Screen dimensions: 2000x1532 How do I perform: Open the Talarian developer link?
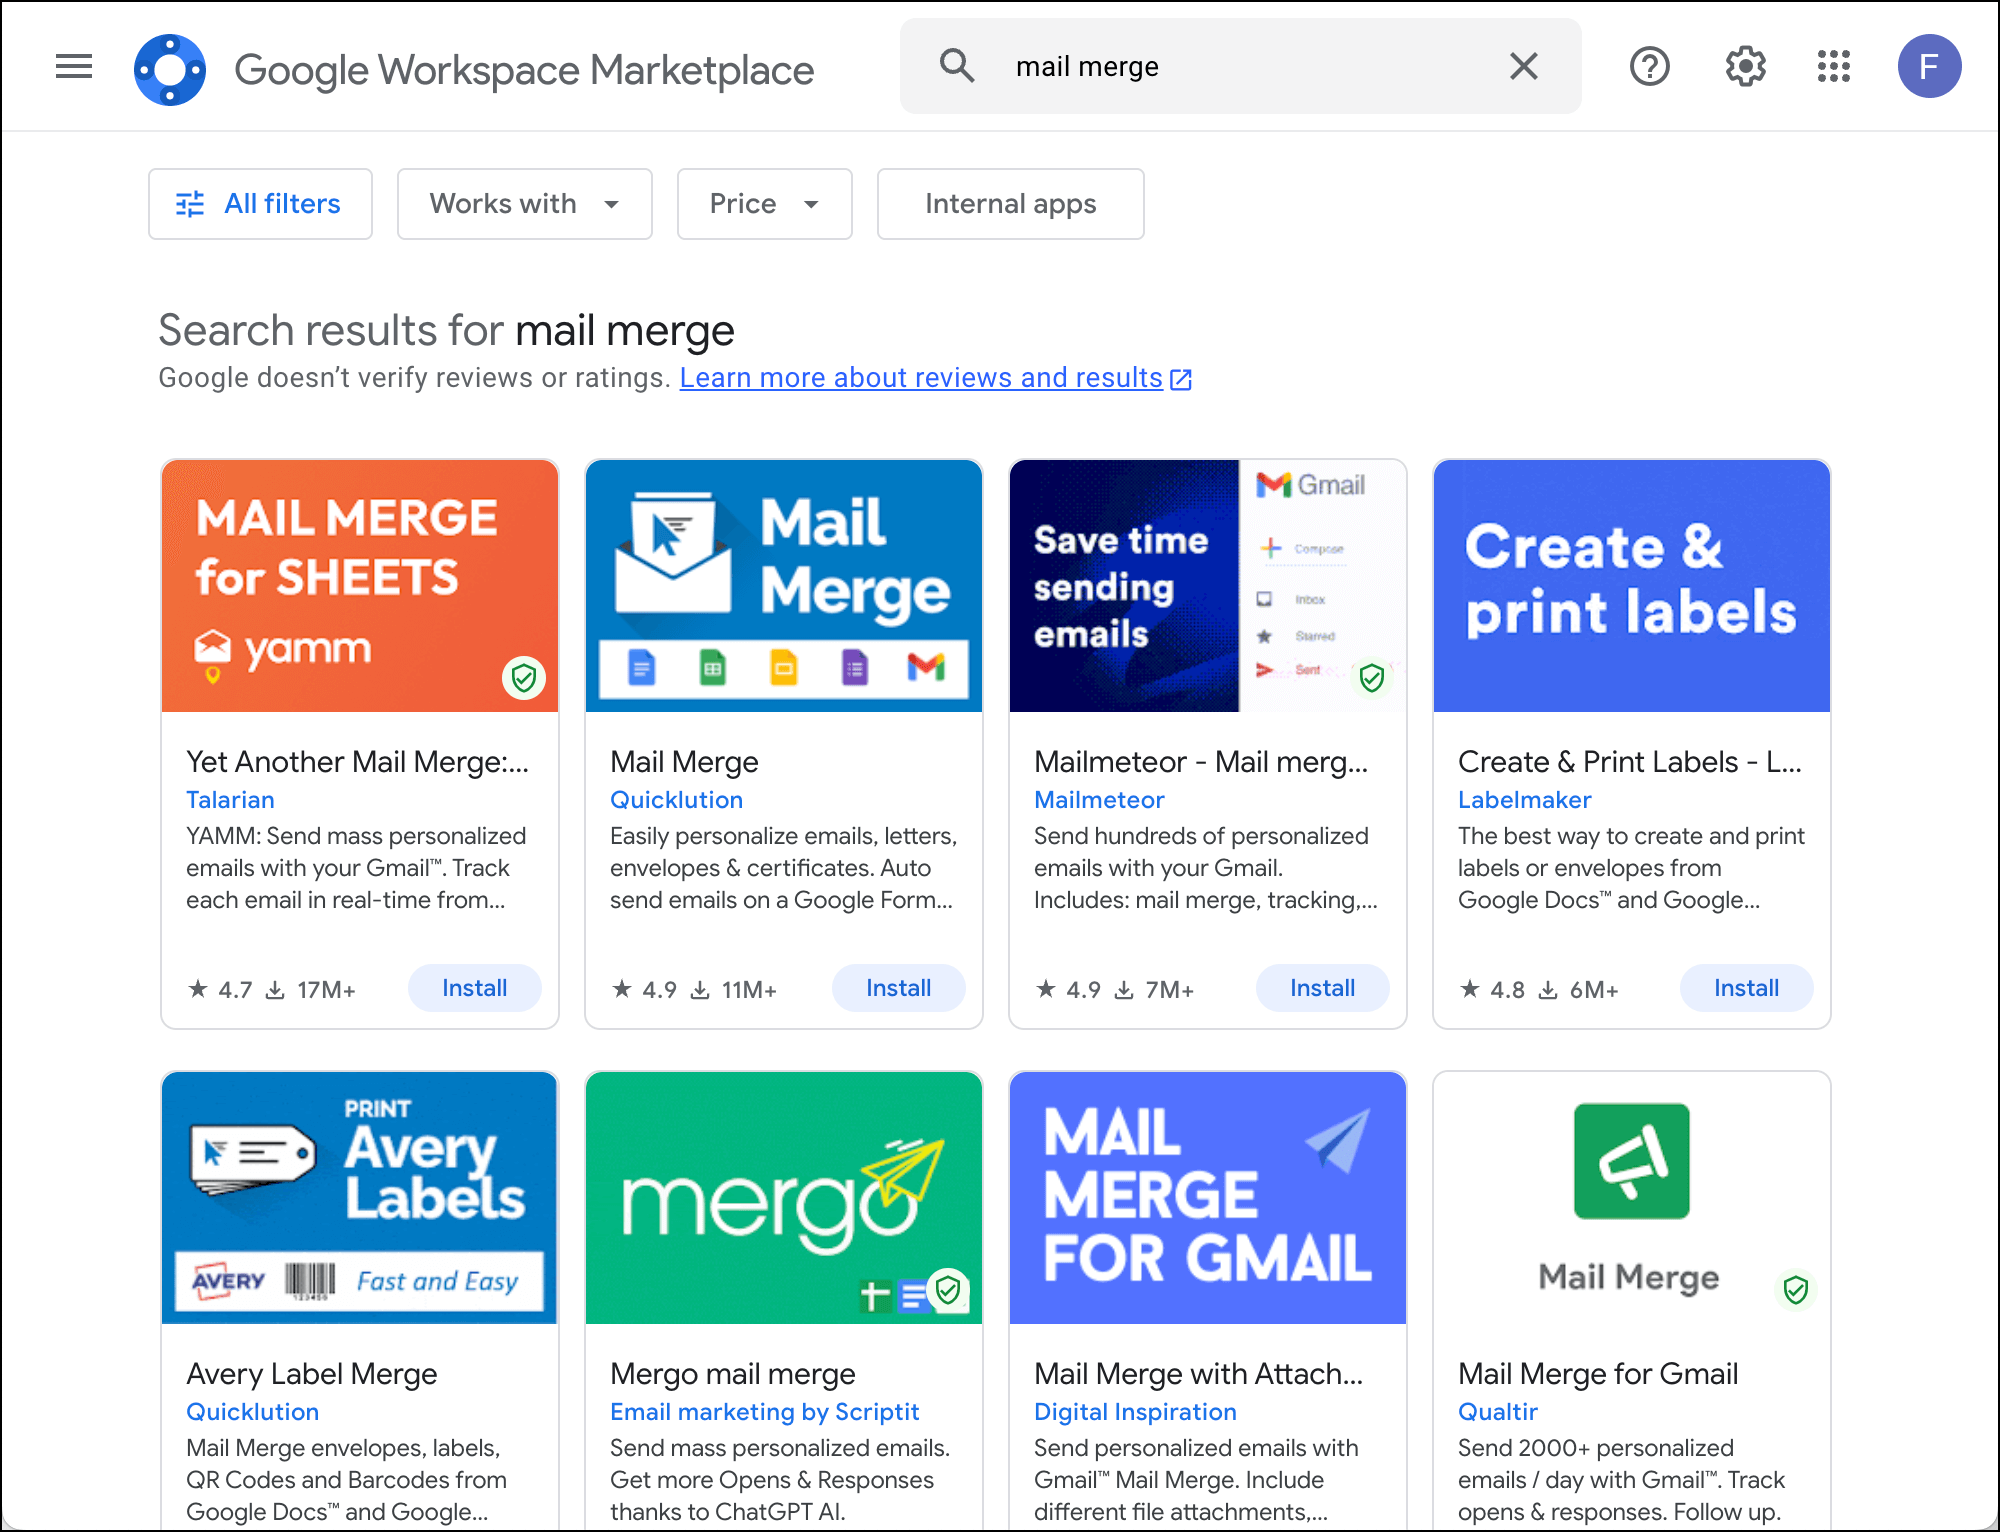tap(230, 800)
